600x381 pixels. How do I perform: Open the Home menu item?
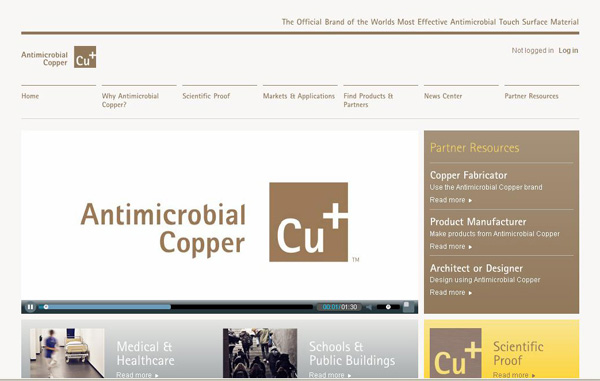coord(30,96)
